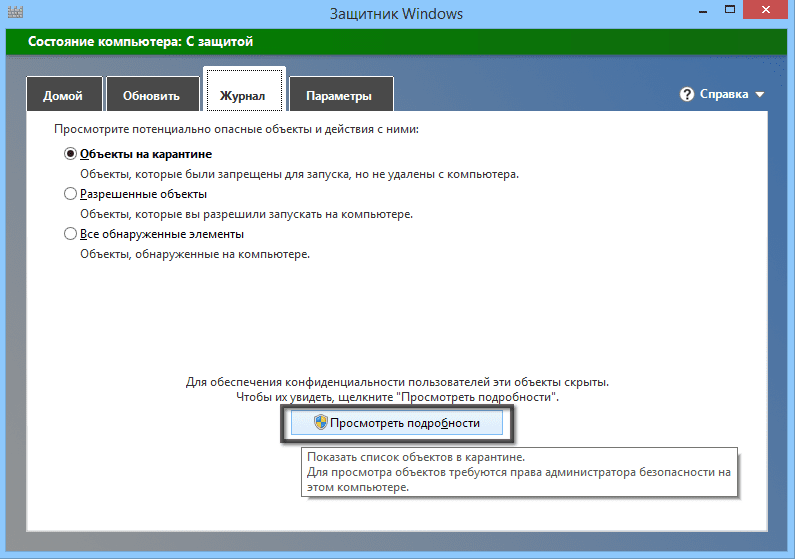The width and height of the screenshot is (795, 559).
Task: Close the Защитник Windows window
Action: tap(766, 10)
